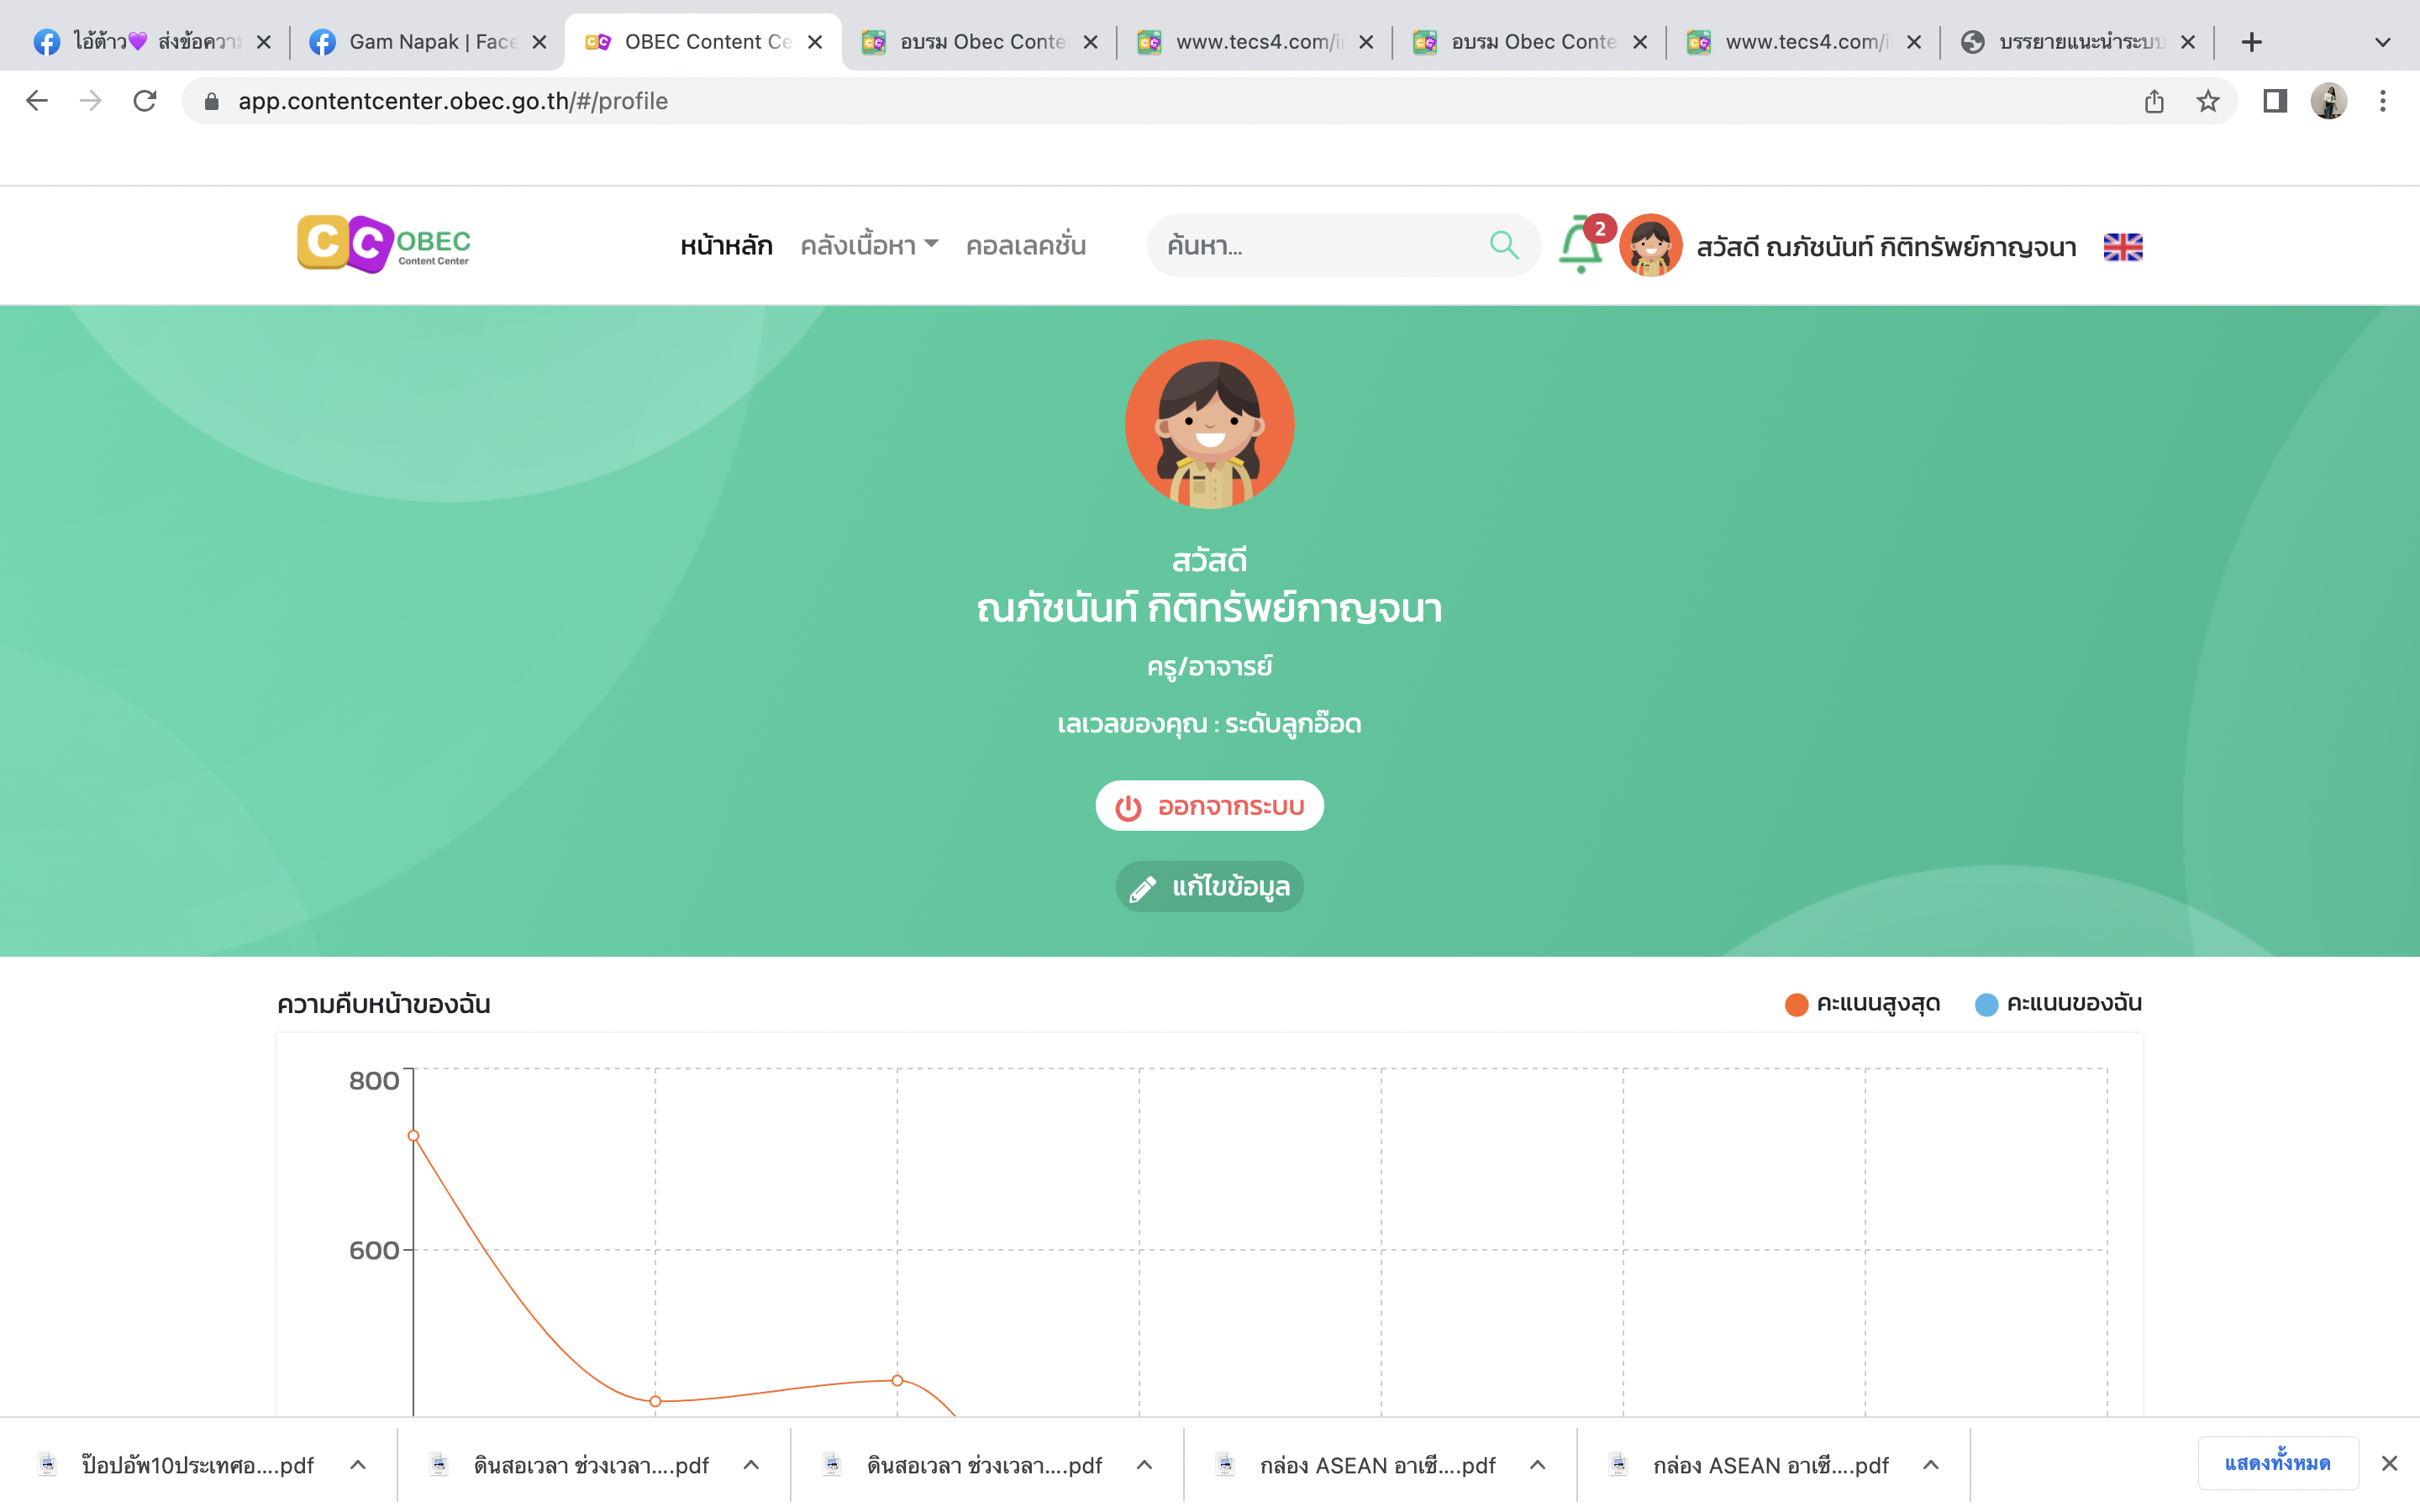Click the แก้ไขข้อมูล edit button

click(1209, 887)
